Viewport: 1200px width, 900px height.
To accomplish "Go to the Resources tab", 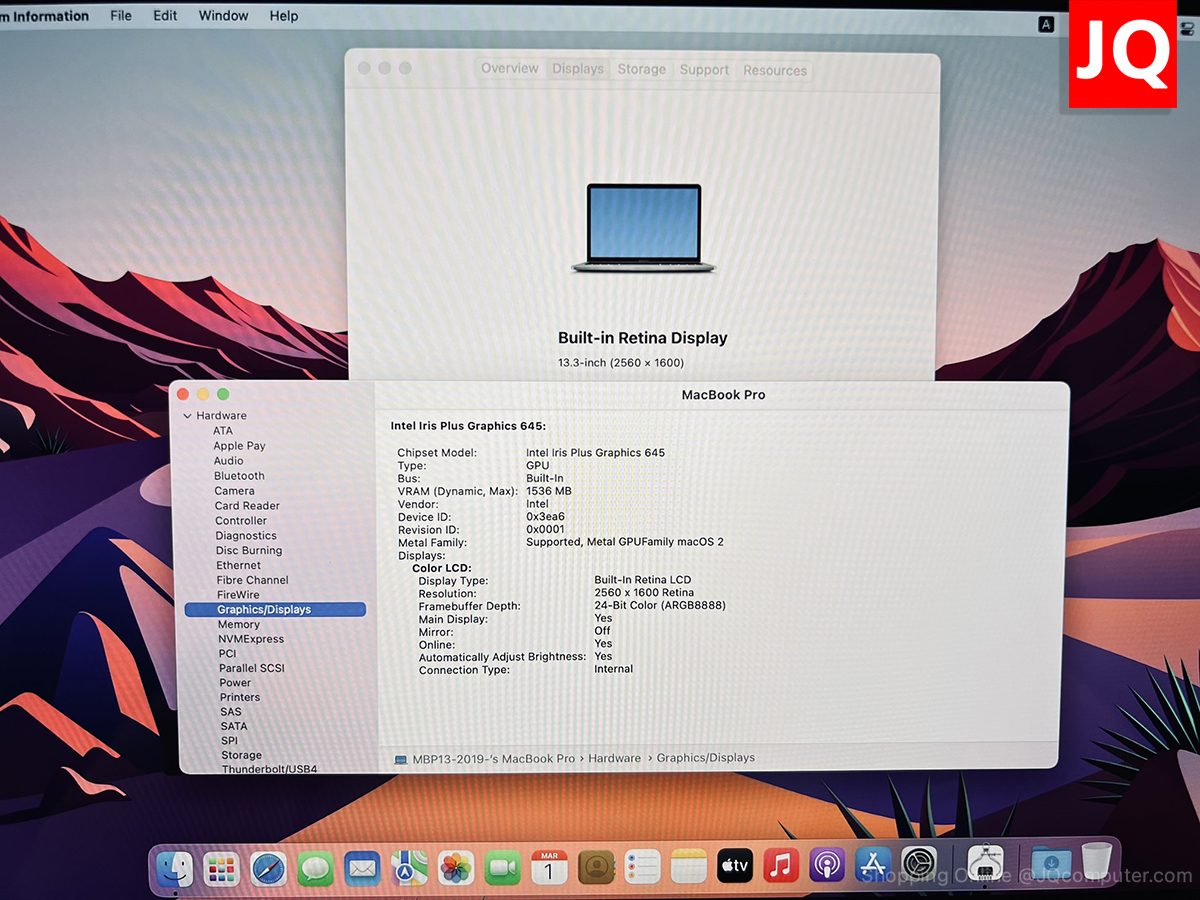I will (774, 71).
